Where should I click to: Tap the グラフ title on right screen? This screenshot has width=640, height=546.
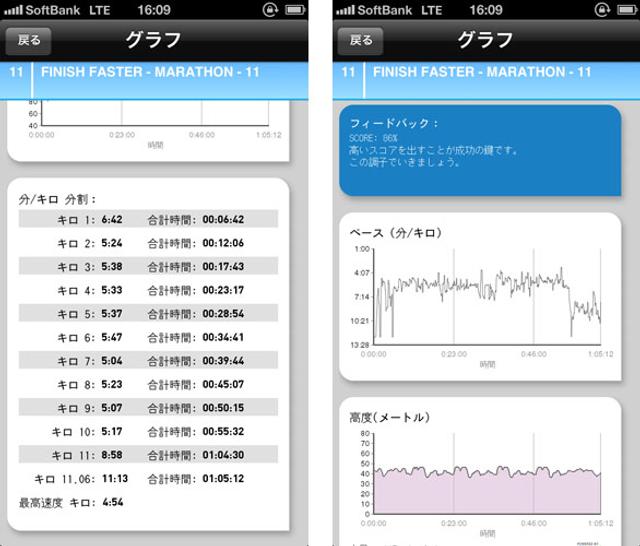click(x=485, y=40)
